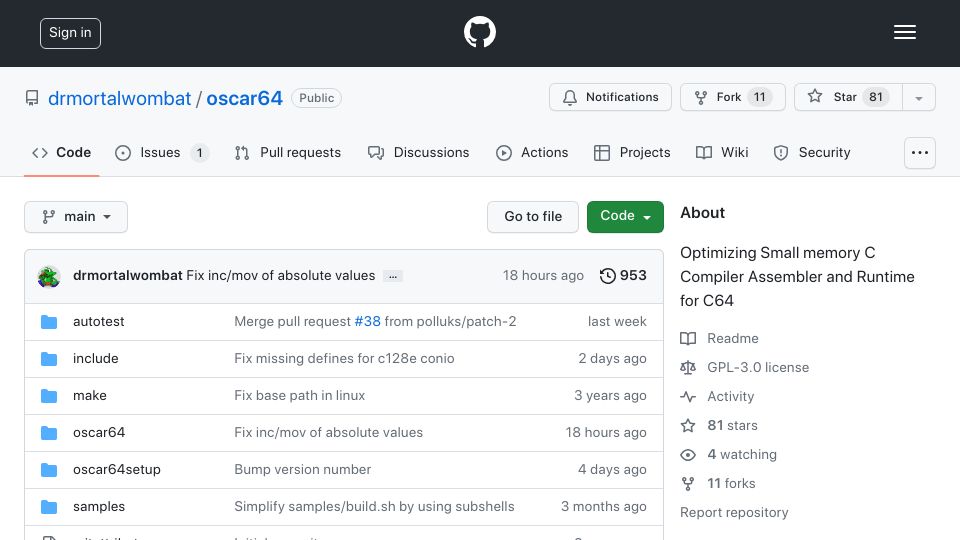The image size is (960, 540).
Task: Open the Issues tab
Action: (162, 152)
